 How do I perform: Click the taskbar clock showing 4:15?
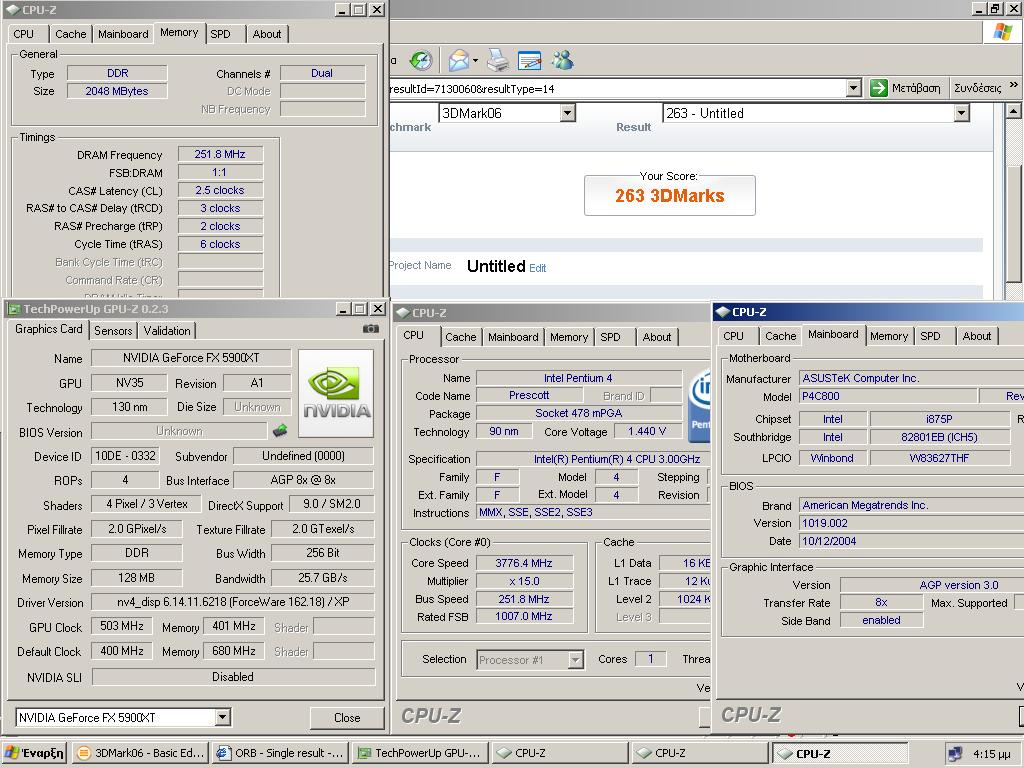pyautogui.click(x=991, y=754)
